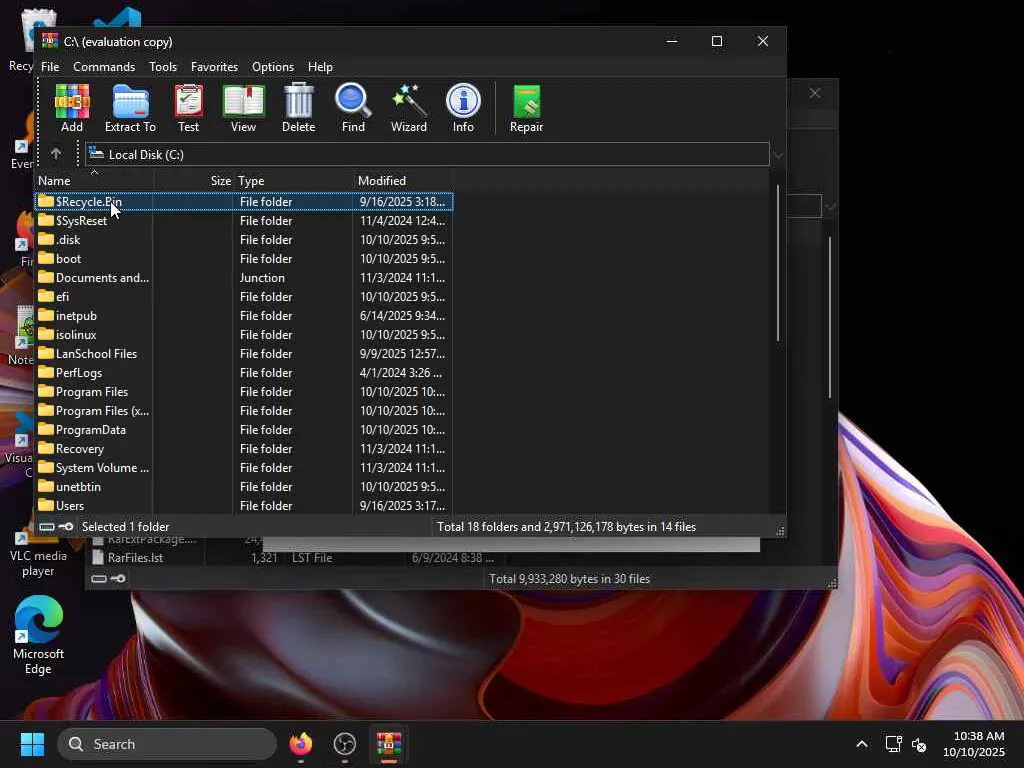This screenshot has width=1024, height=768.
Task: Click the Add archive toolbar icon
Action: pos(72,108)
